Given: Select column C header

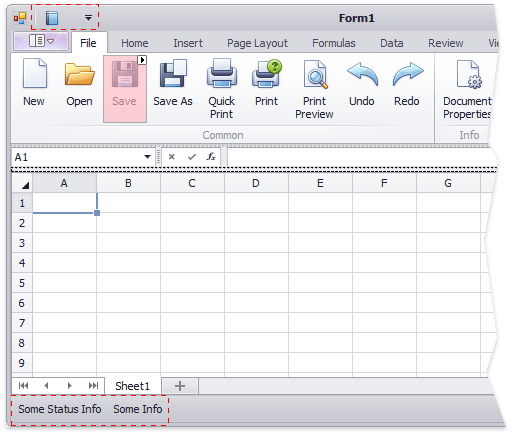Looking at the screenshot, I should (192, 183).
